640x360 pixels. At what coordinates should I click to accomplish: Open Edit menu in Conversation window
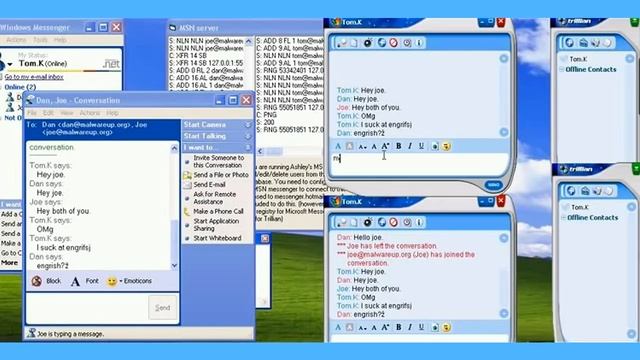click(x=48, y=113)
